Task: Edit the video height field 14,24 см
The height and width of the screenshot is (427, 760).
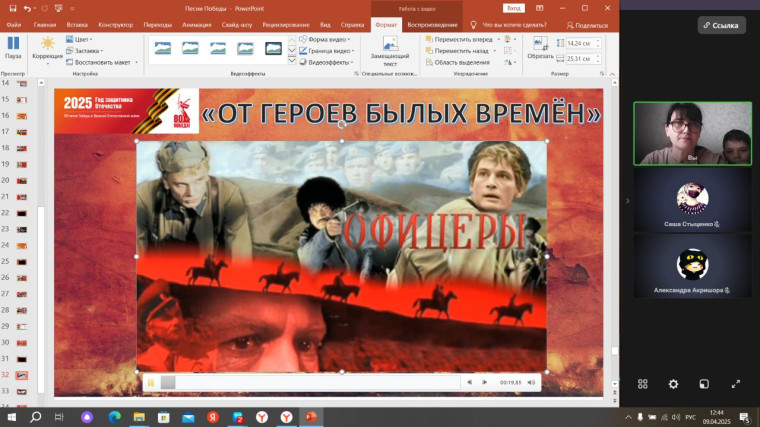Action: 580,43
